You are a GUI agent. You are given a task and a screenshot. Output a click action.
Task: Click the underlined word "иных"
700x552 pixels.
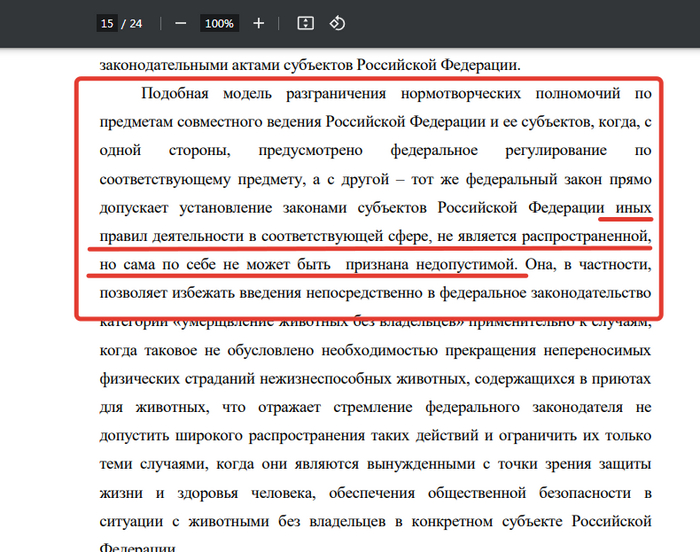click(x=629, y=207)
